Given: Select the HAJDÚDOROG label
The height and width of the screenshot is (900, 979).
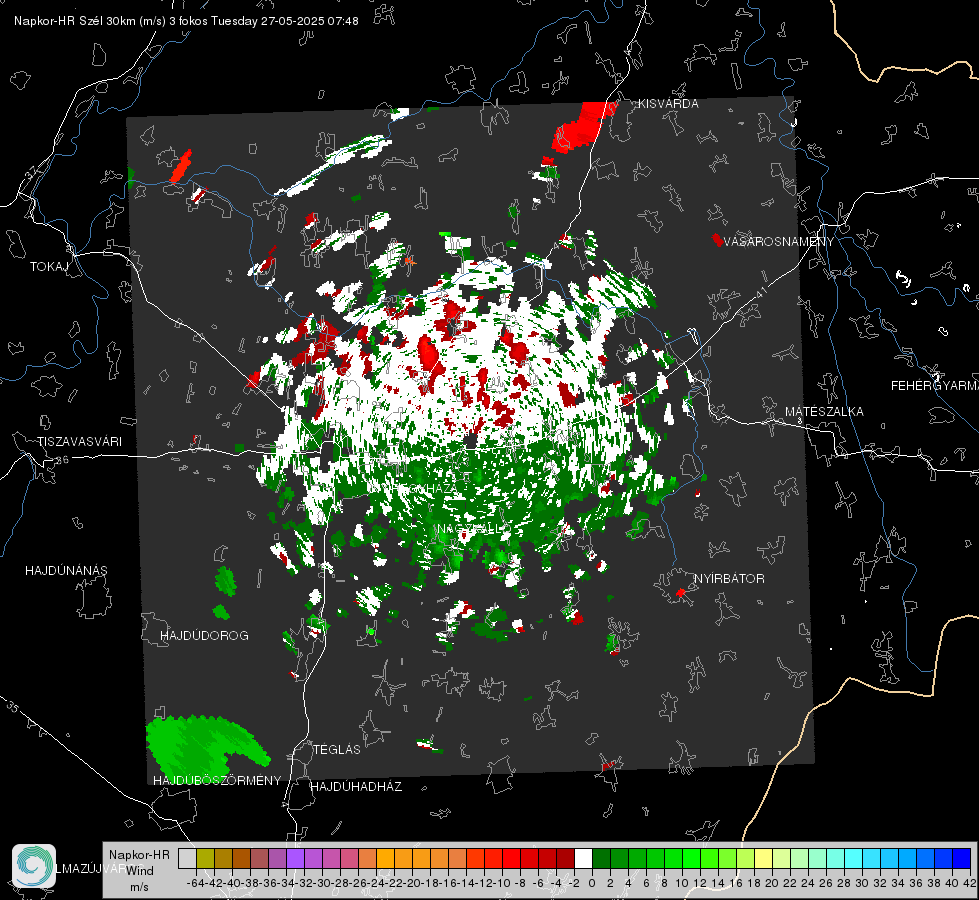Looking at the screenshot, I should [204, 636].
